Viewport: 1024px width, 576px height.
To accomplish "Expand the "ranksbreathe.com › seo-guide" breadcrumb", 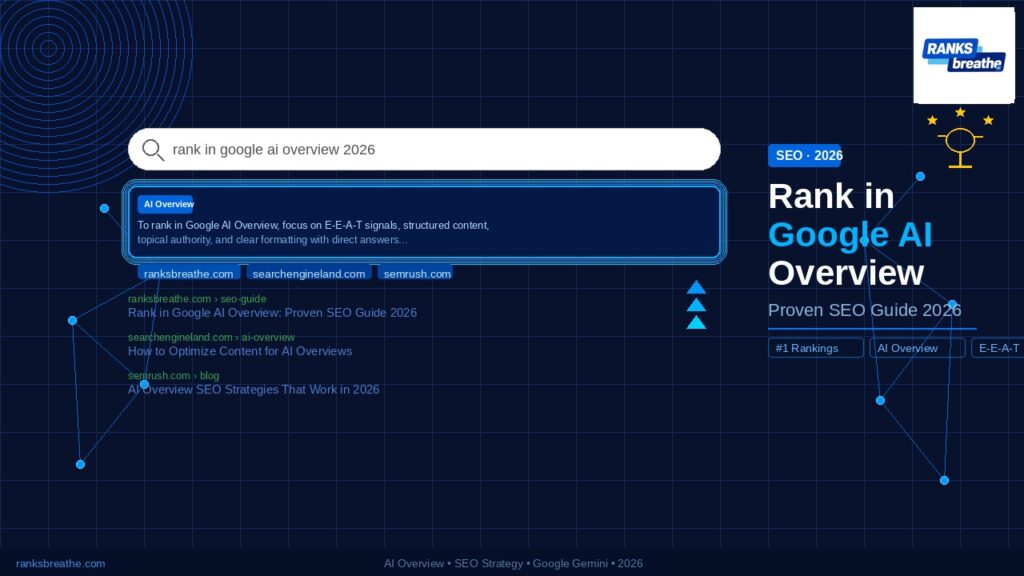I will pos(197,298).
